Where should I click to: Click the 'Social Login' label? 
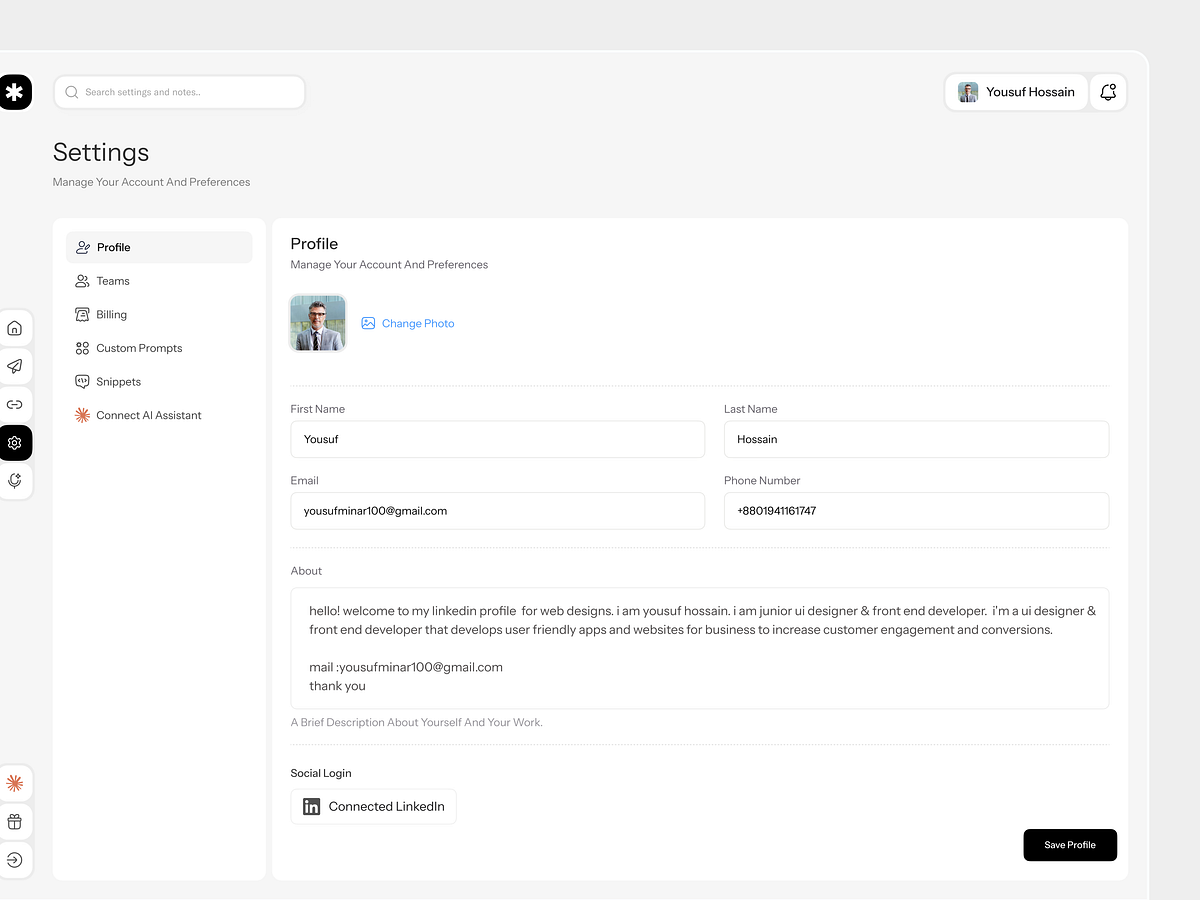coord(321,773)
